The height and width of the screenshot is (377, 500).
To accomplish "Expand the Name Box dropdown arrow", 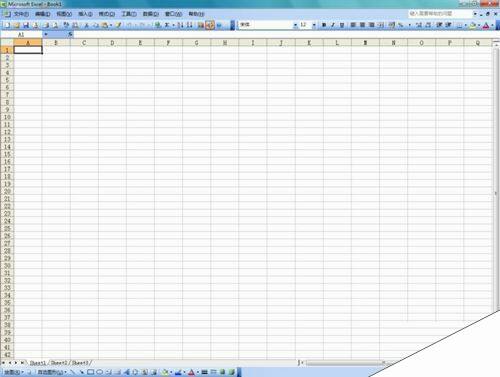I will tap(46, 34).
